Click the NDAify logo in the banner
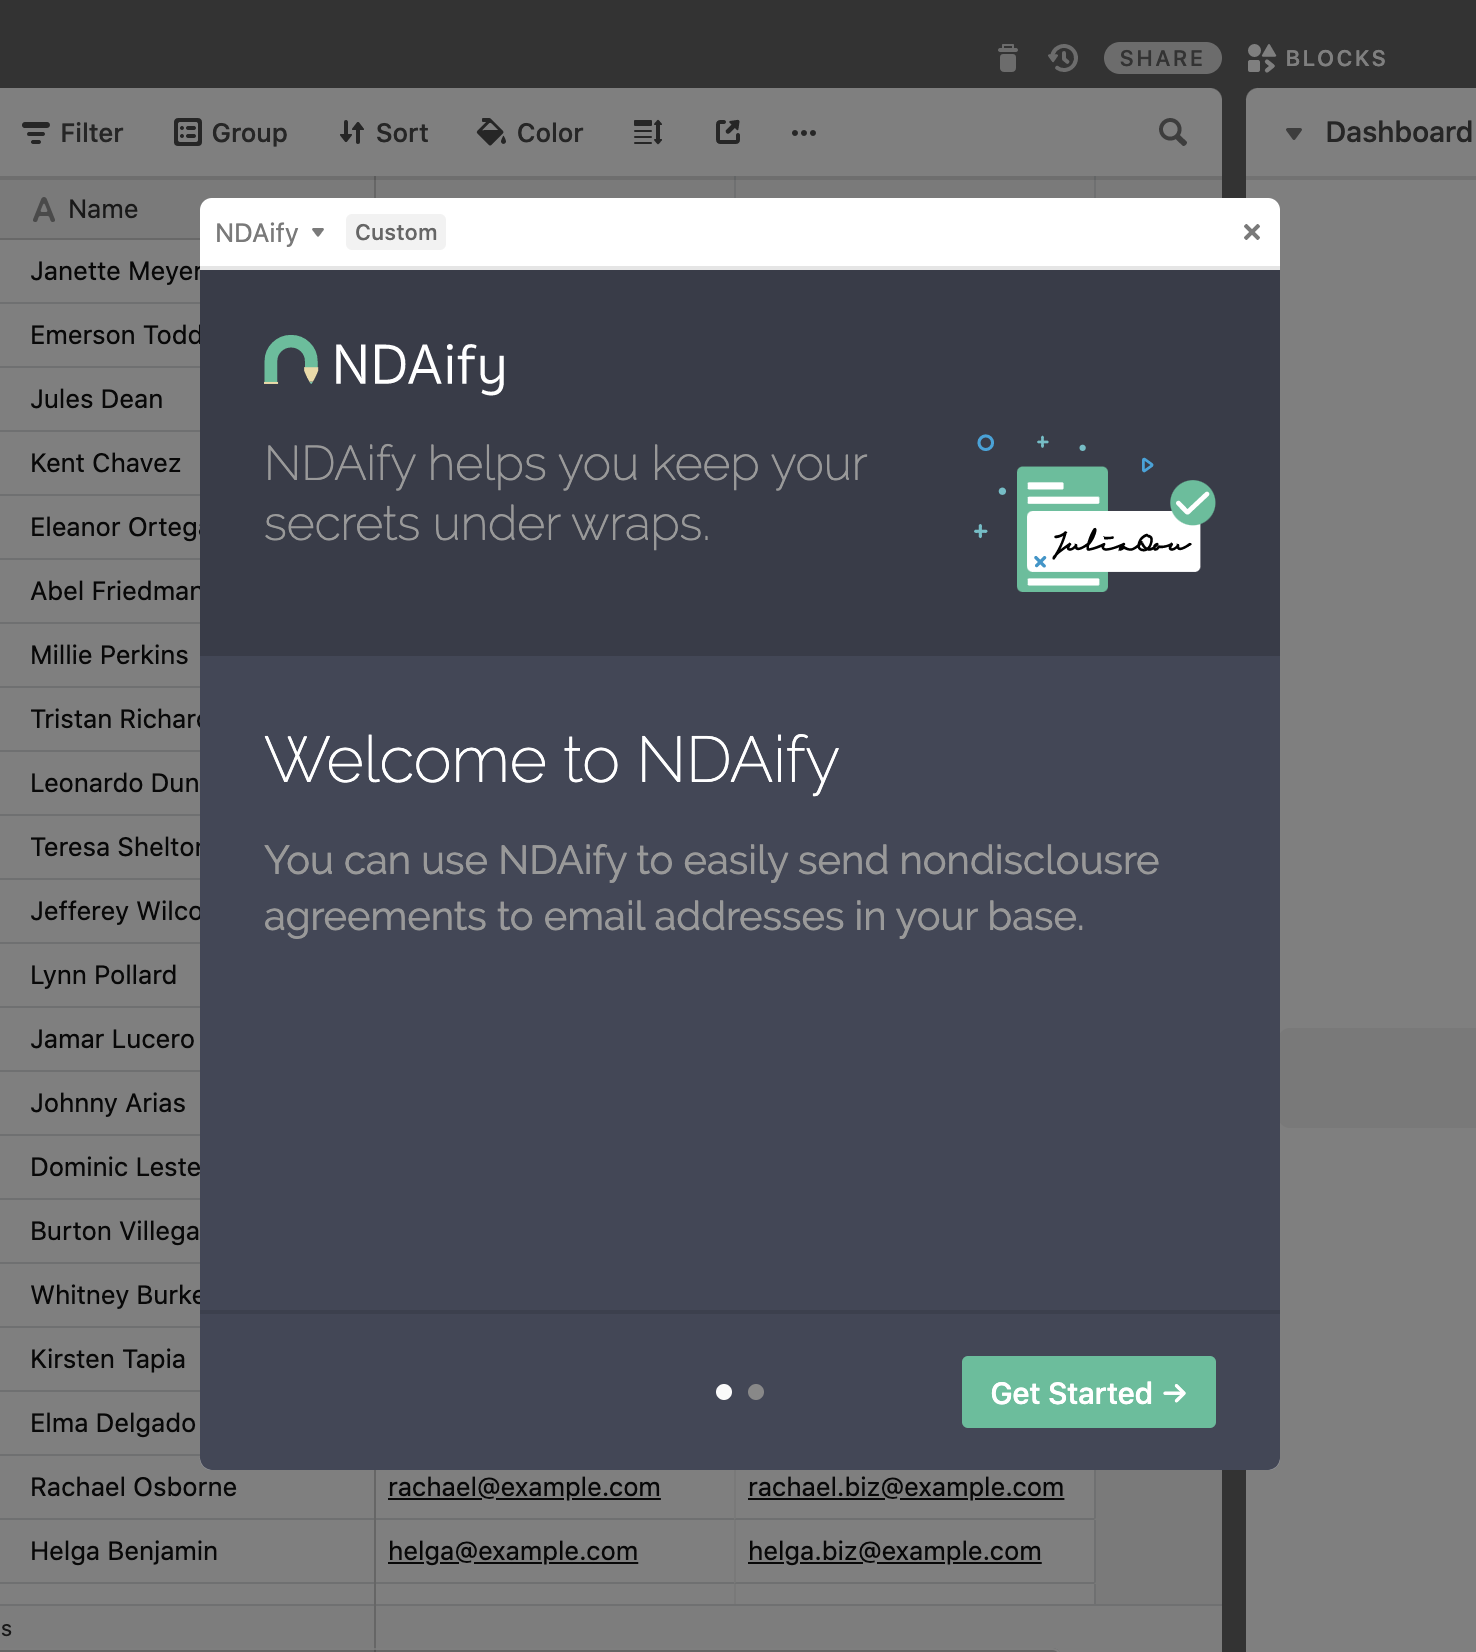Image resolution: width=1476 pixels, height=1652 pixels. [385, 363]
